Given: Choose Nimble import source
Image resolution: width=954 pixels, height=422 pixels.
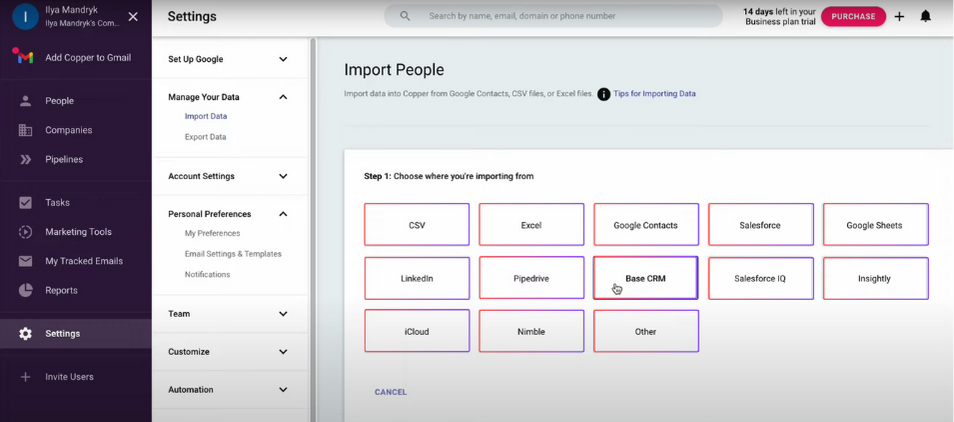Looking at the screenshot, I should click(531, 331).
